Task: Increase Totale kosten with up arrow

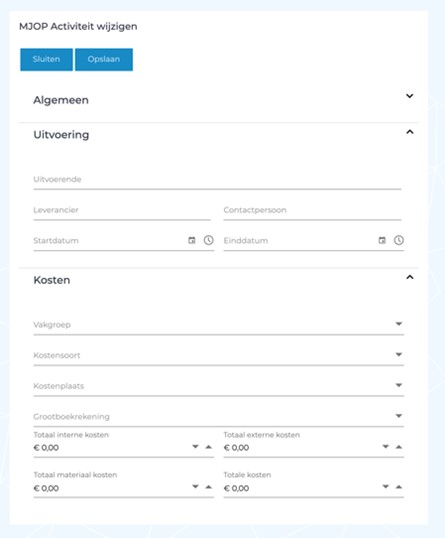Action: [x=399, y=487]
